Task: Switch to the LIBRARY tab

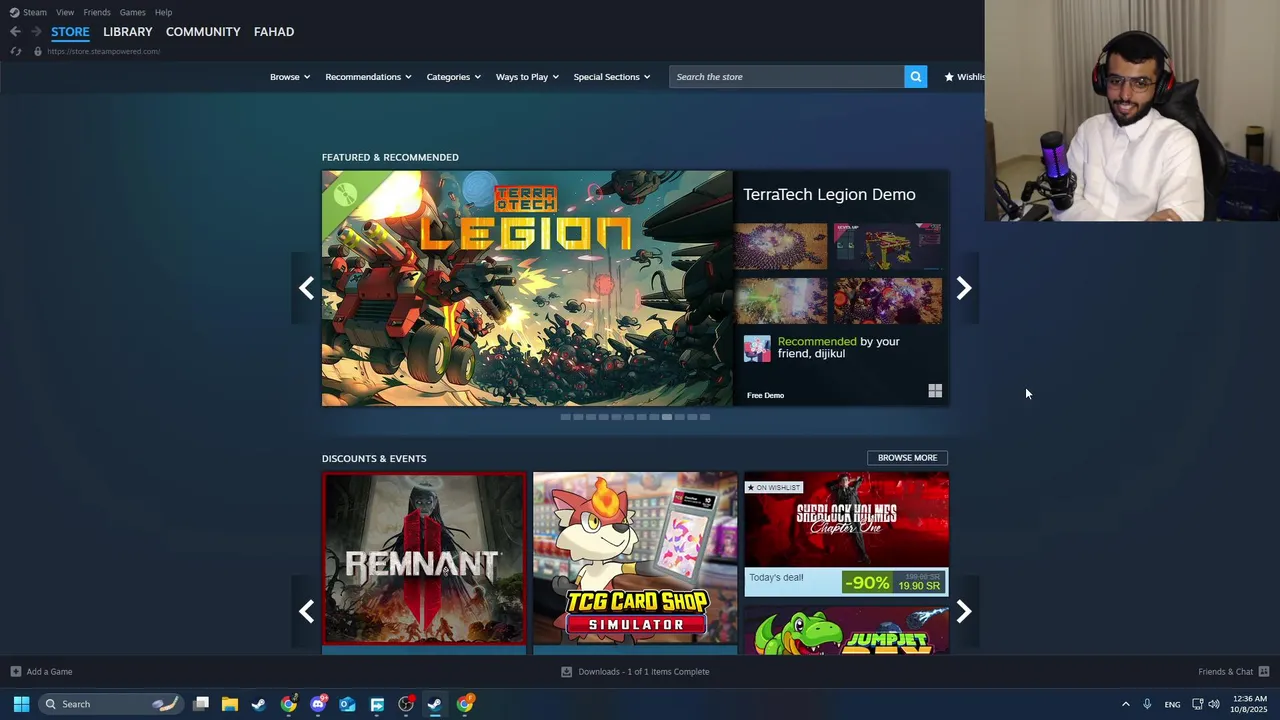Action: 128,32
